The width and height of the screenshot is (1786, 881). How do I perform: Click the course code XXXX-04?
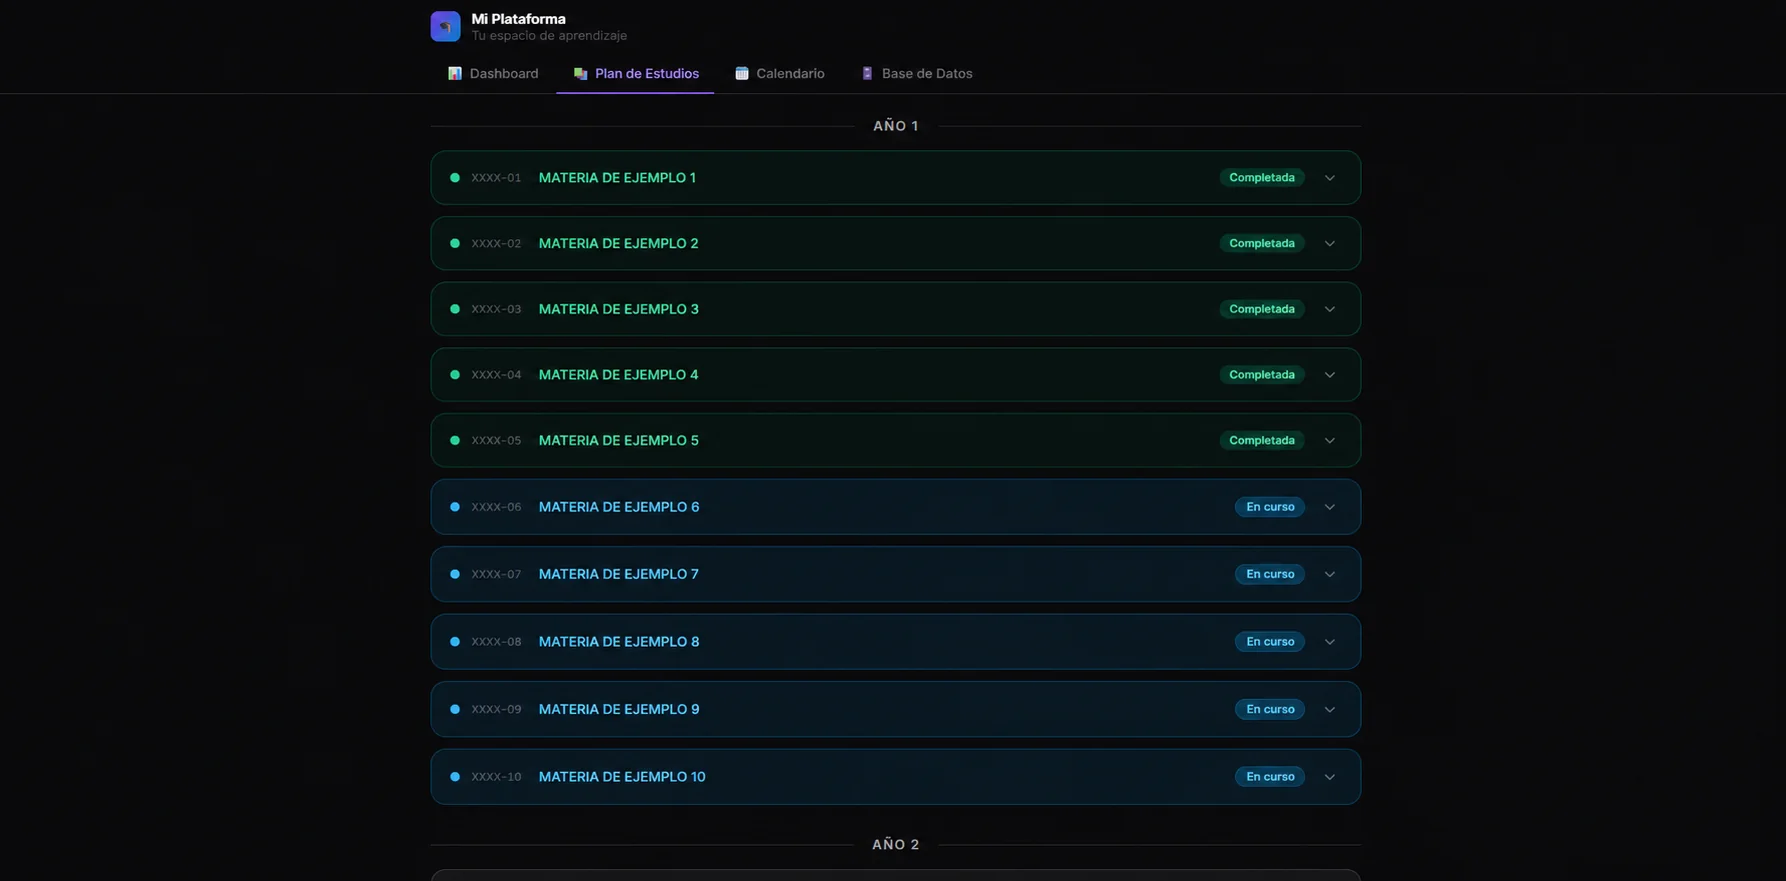pos(496,375)
